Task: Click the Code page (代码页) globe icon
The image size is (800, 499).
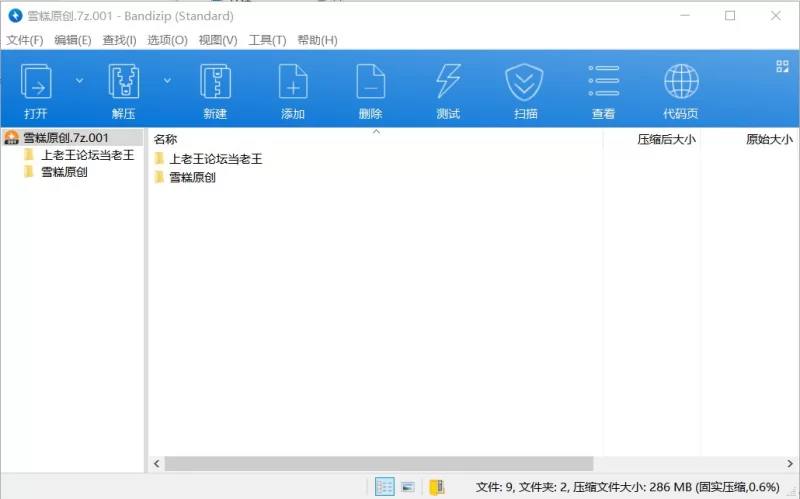Action: tap(681, 81)
